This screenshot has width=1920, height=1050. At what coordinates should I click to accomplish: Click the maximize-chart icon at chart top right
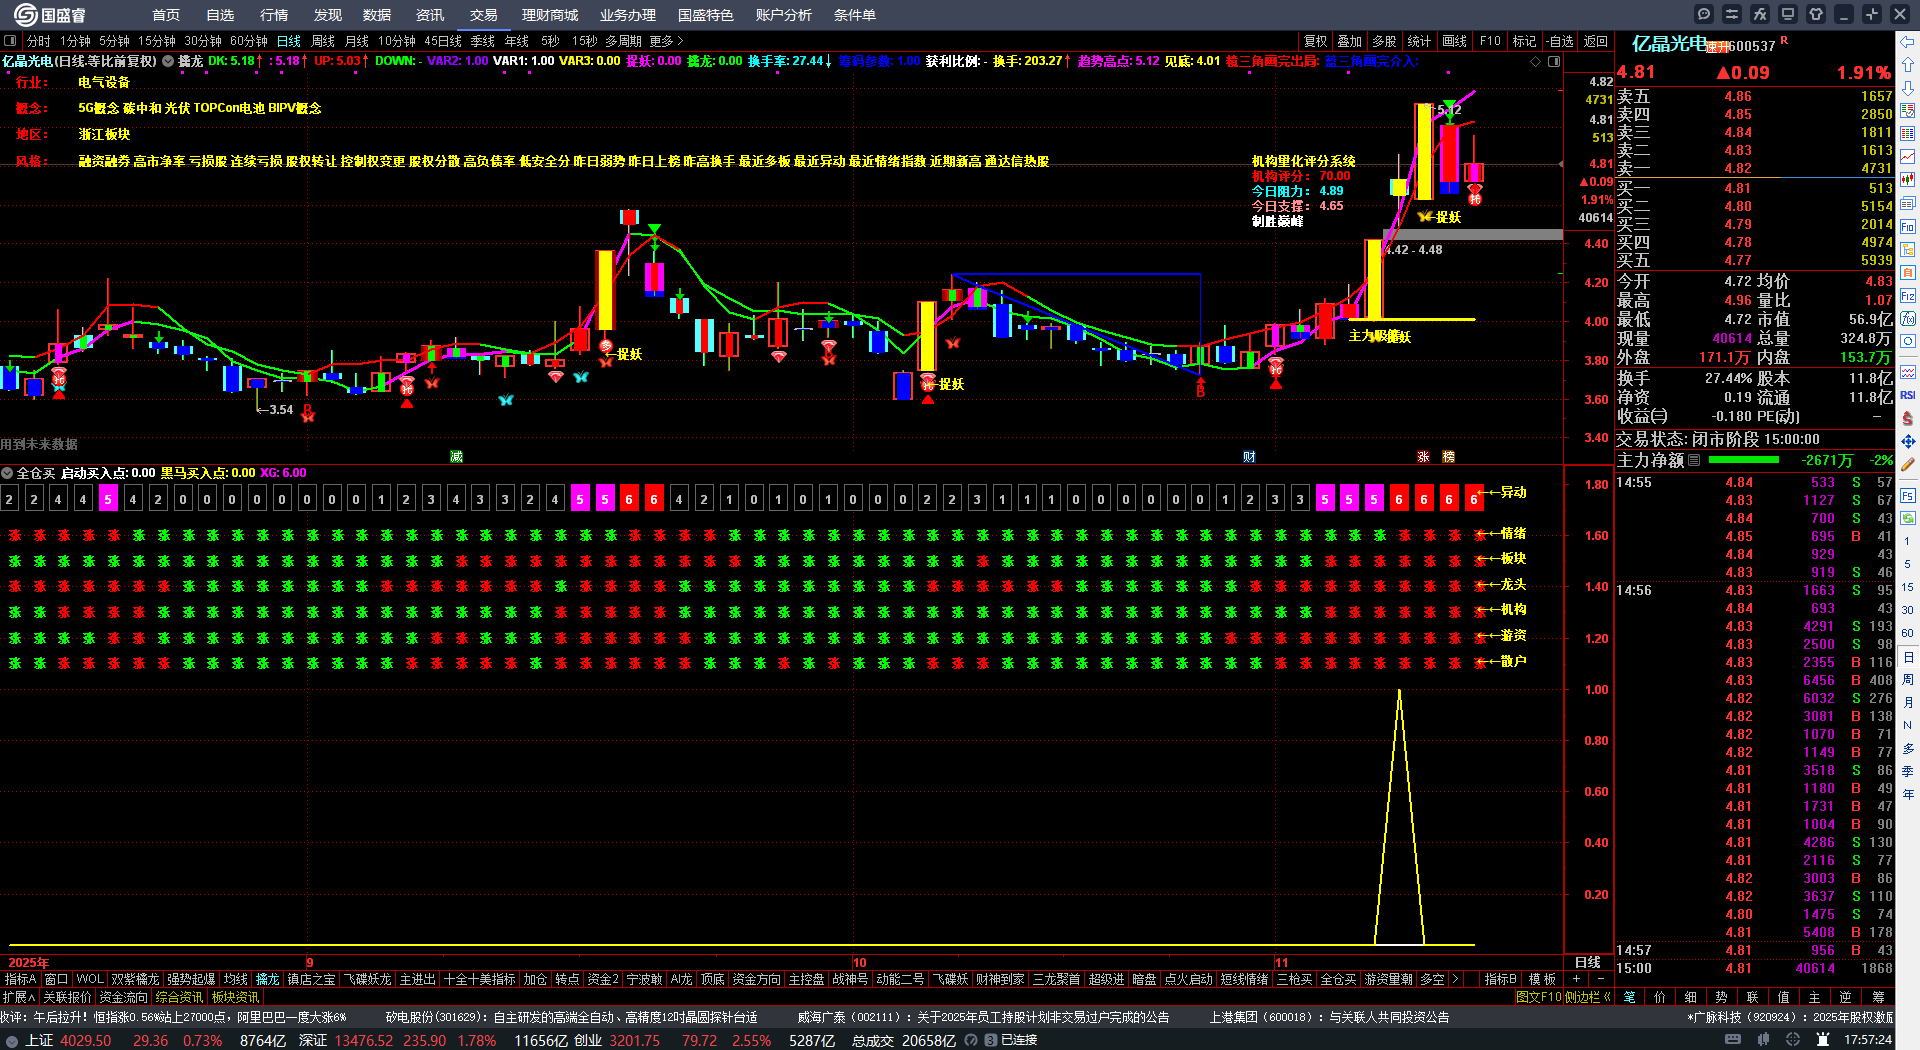click(x=1554, y=61)
